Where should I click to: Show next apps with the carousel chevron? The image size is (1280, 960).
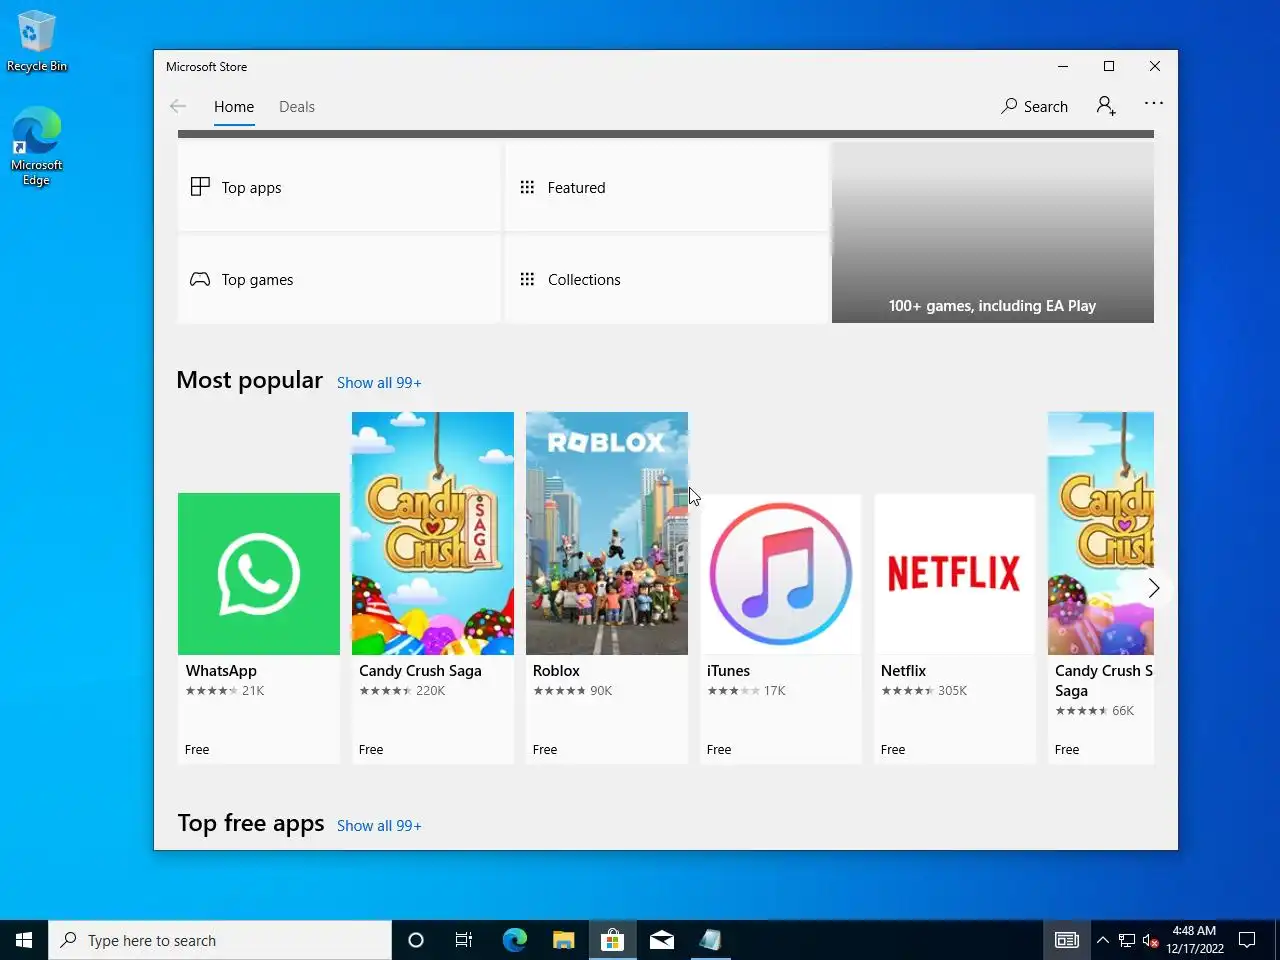[x=1153, y=588]
